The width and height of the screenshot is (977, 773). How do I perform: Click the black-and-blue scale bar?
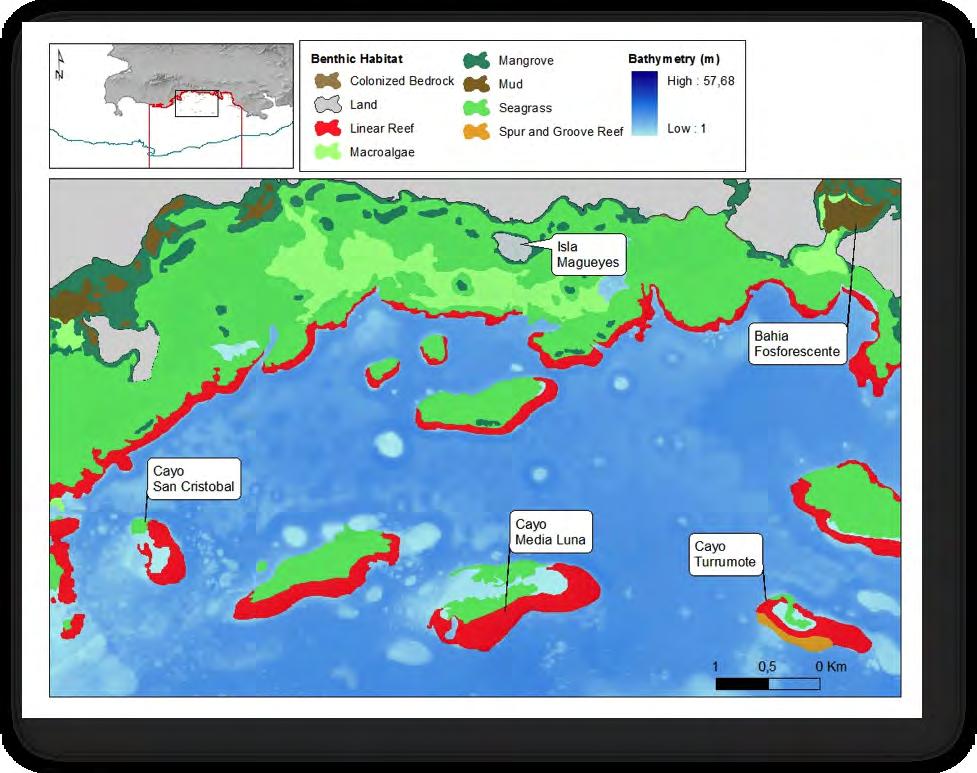coord(768,684)
